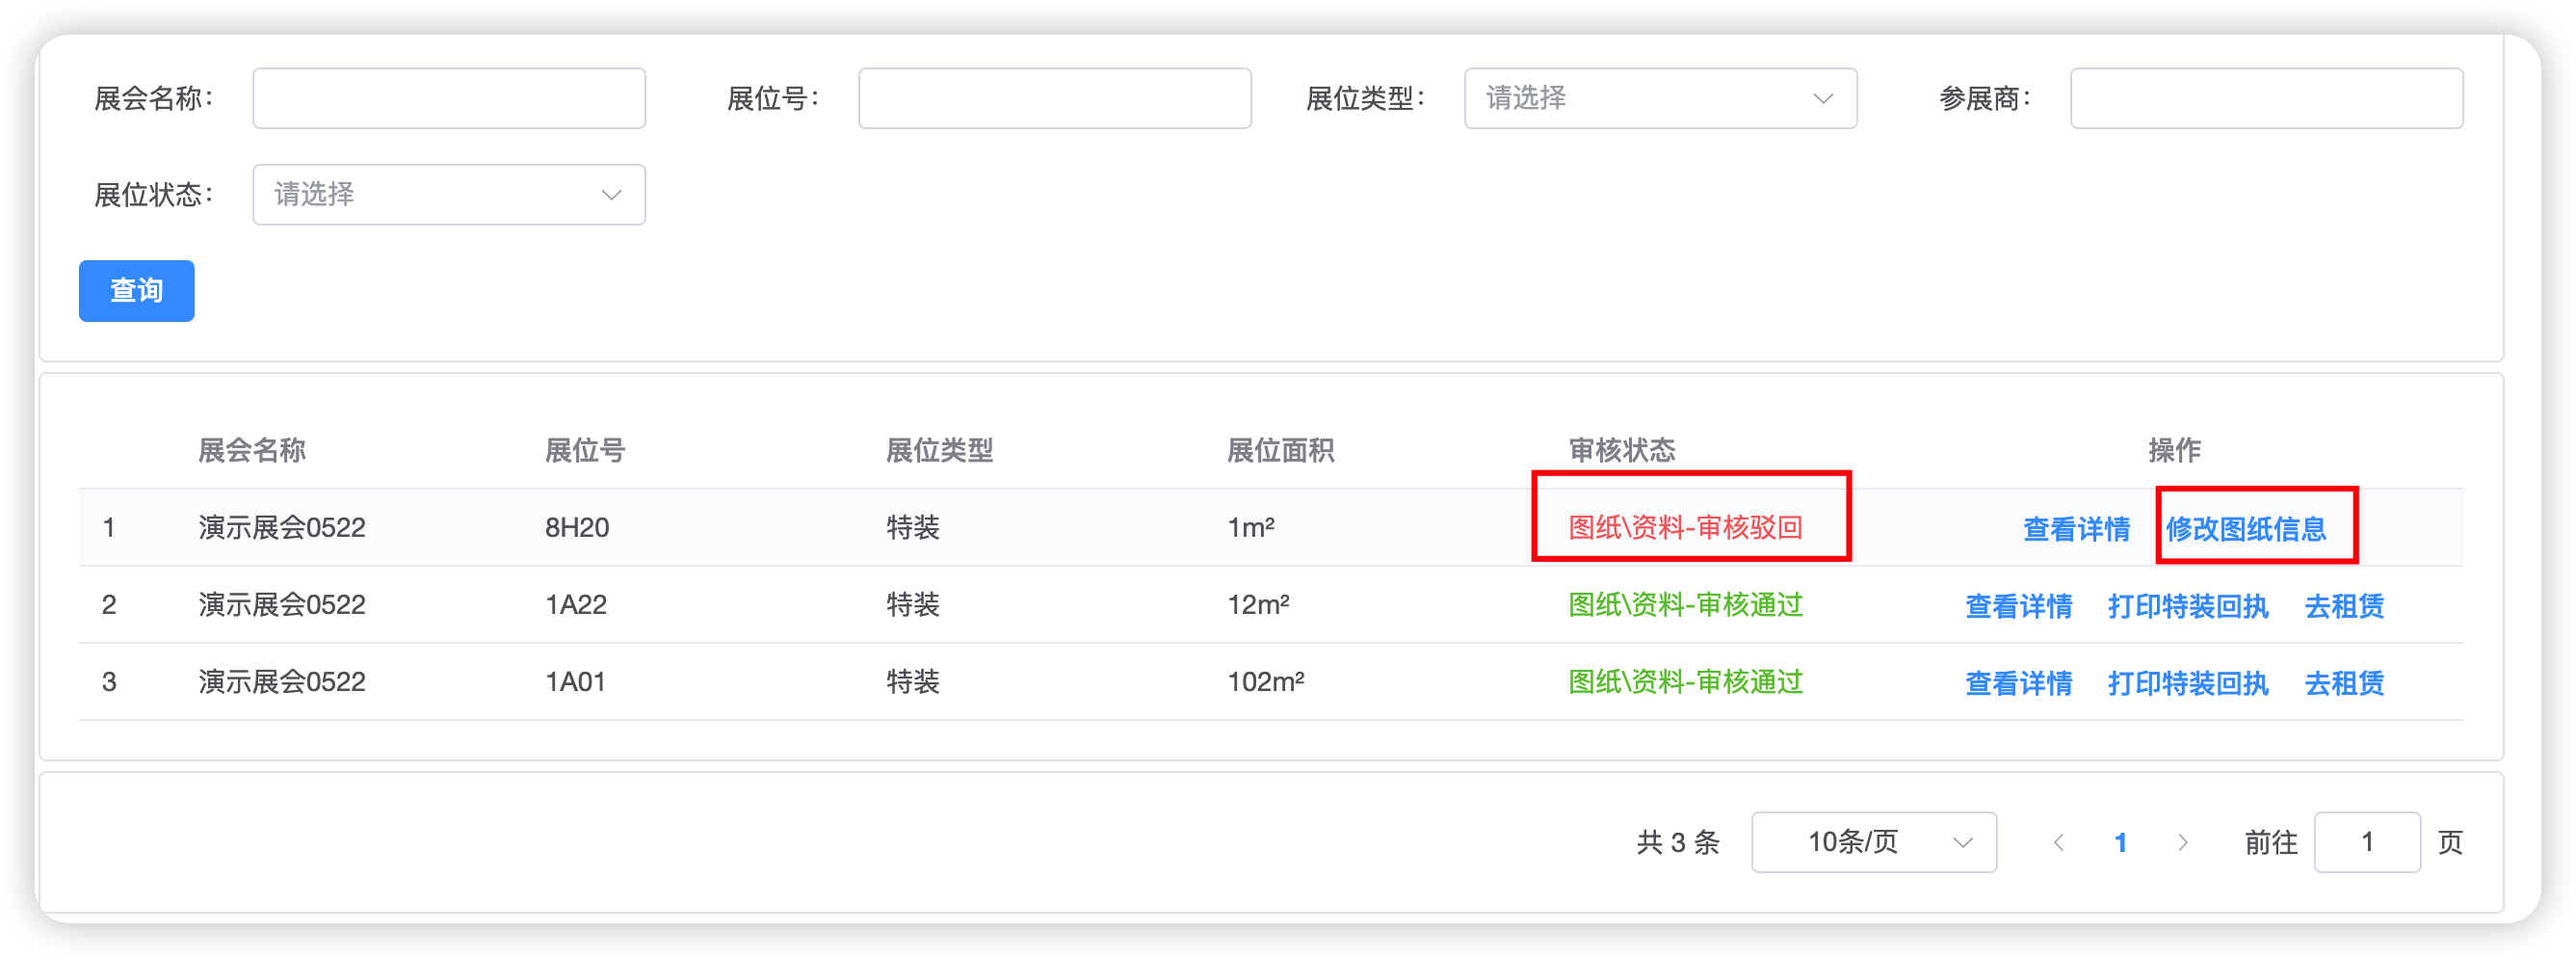Click the blue 查询 button

pos(137,291)
